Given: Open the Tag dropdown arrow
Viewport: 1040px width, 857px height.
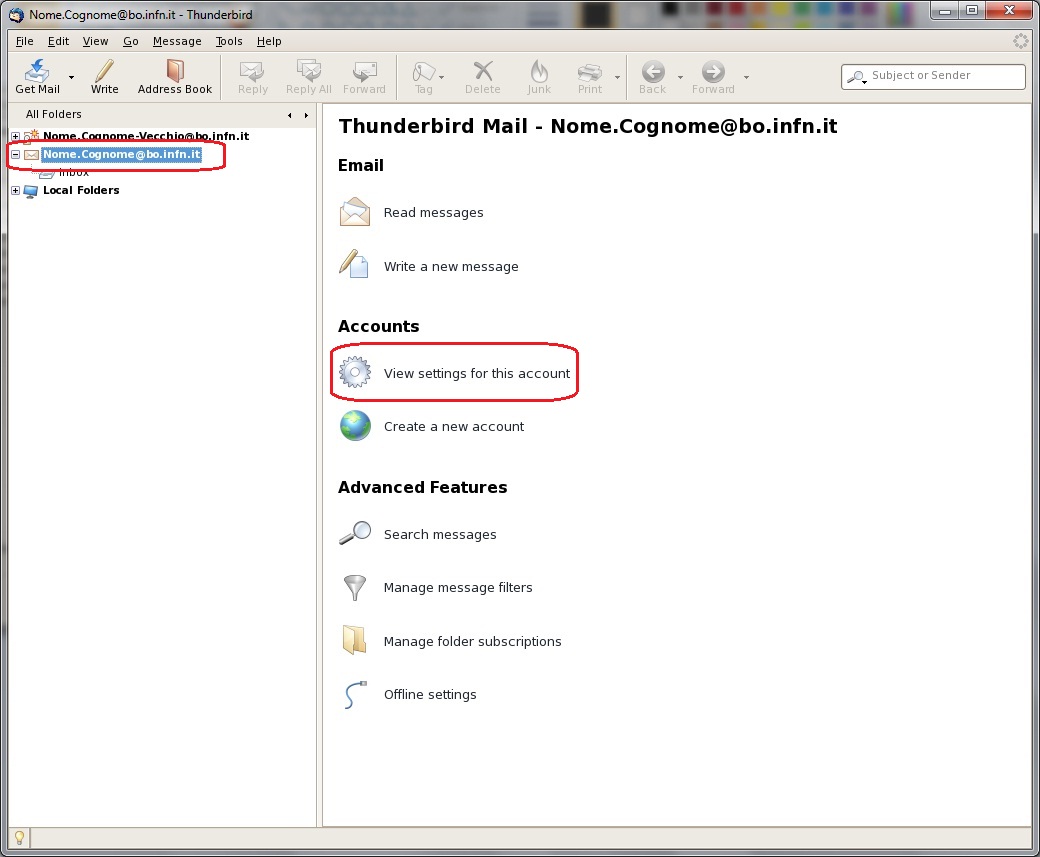Looking at the screenshot, I should pos(442,77).
